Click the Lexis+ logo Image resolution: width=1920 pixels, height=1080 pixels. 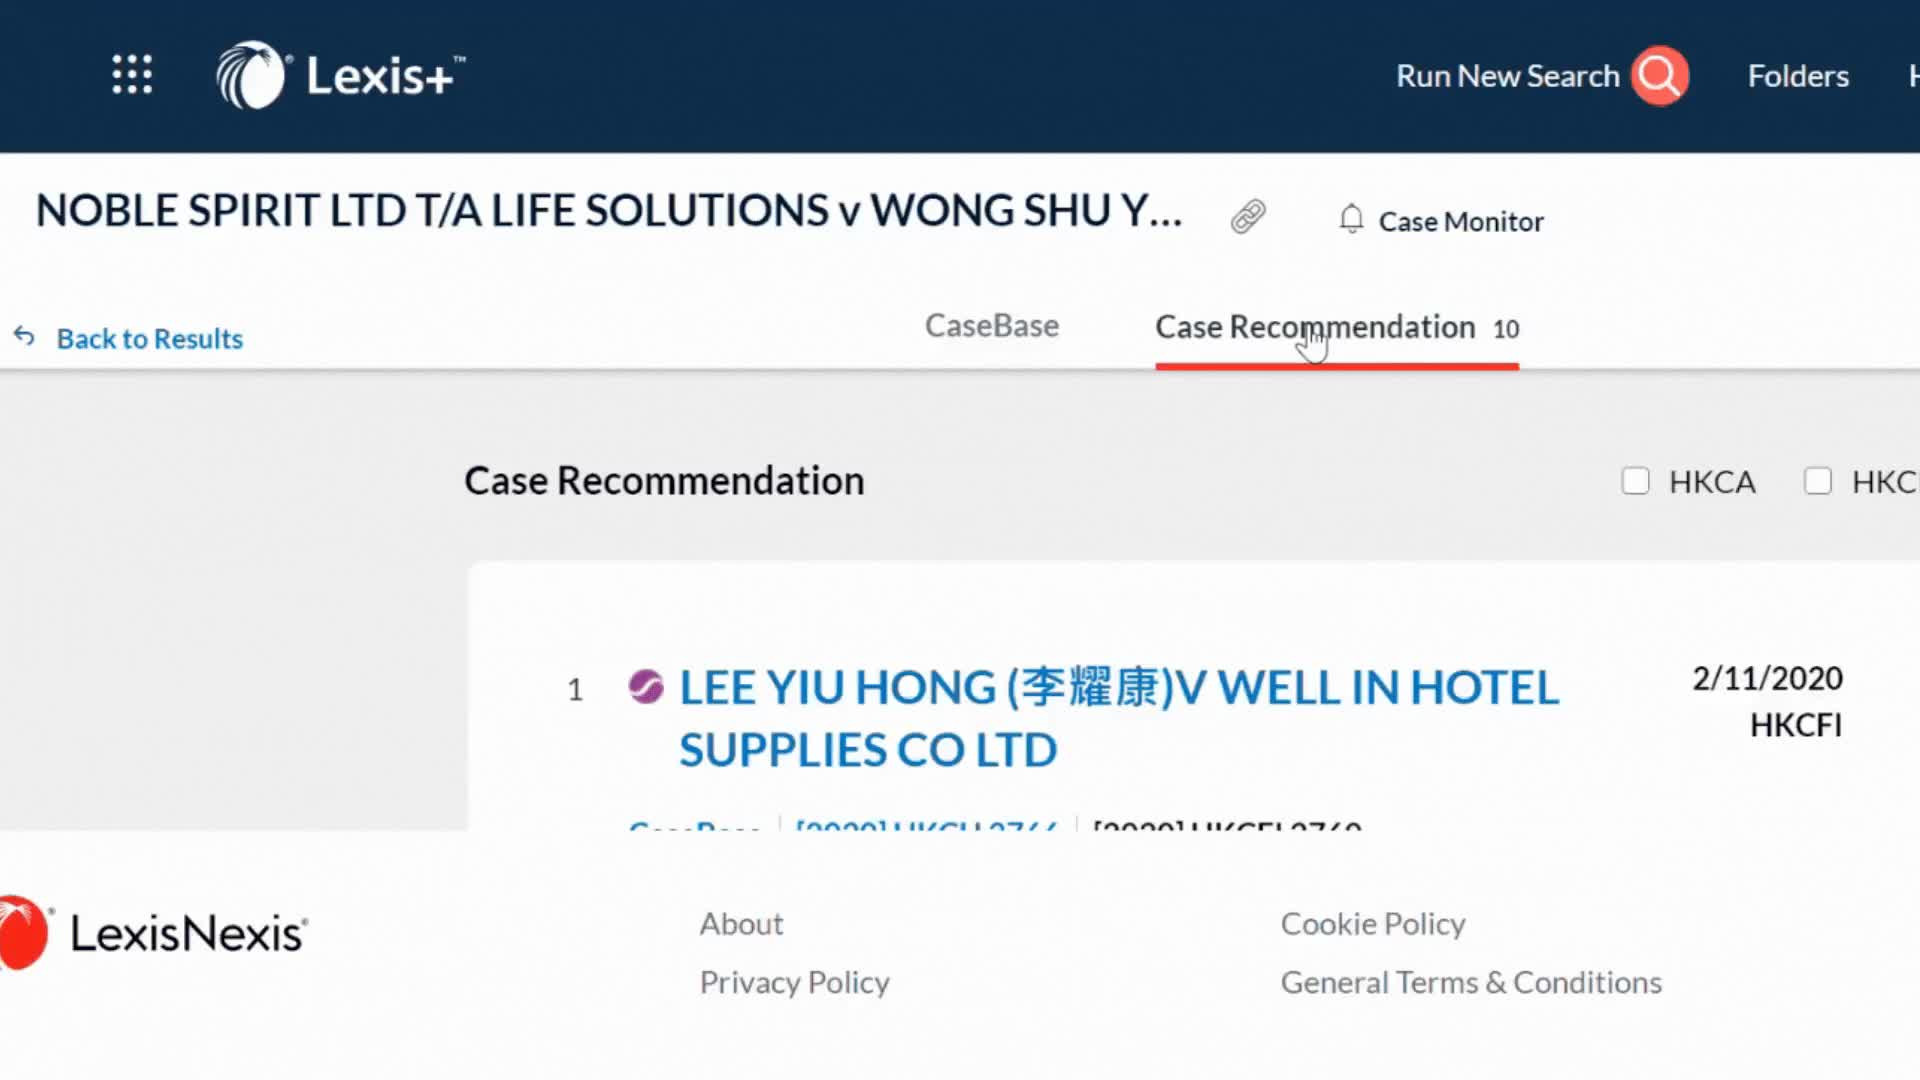click(340, 75)
